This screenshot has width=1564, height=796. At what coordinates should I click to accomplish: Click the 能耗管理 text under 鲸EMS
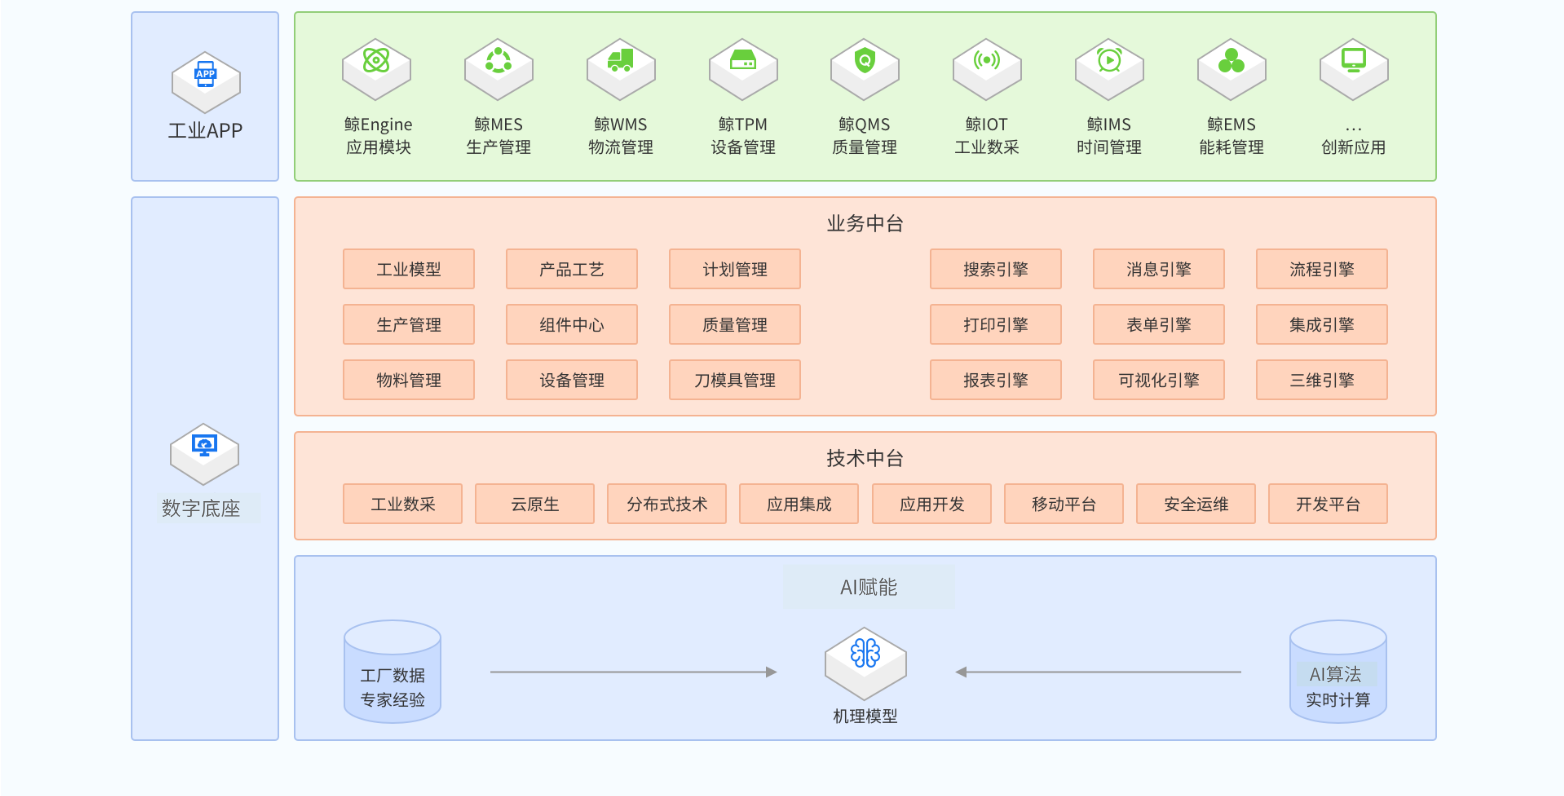click(1232, 147)
